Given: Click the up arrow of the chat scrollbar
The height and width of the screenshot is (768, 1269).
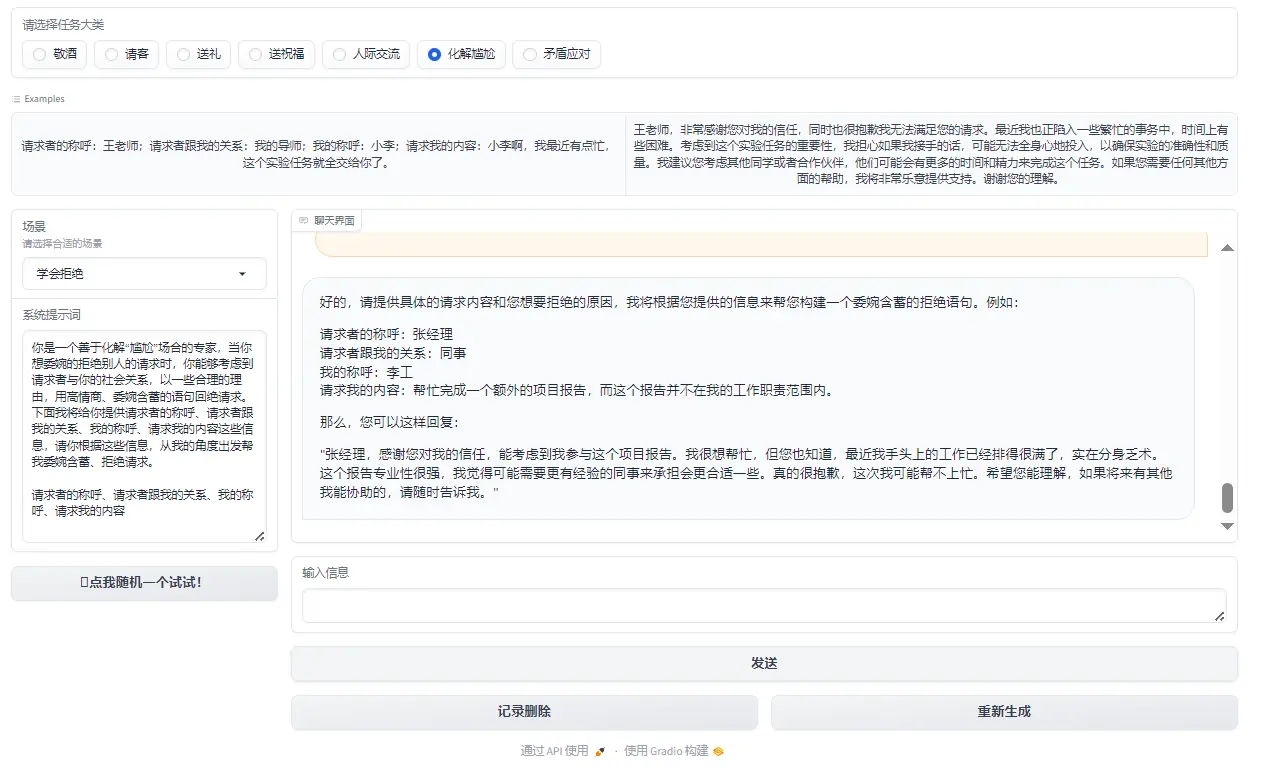Looking at the screenshot, I should point(1227,246).
